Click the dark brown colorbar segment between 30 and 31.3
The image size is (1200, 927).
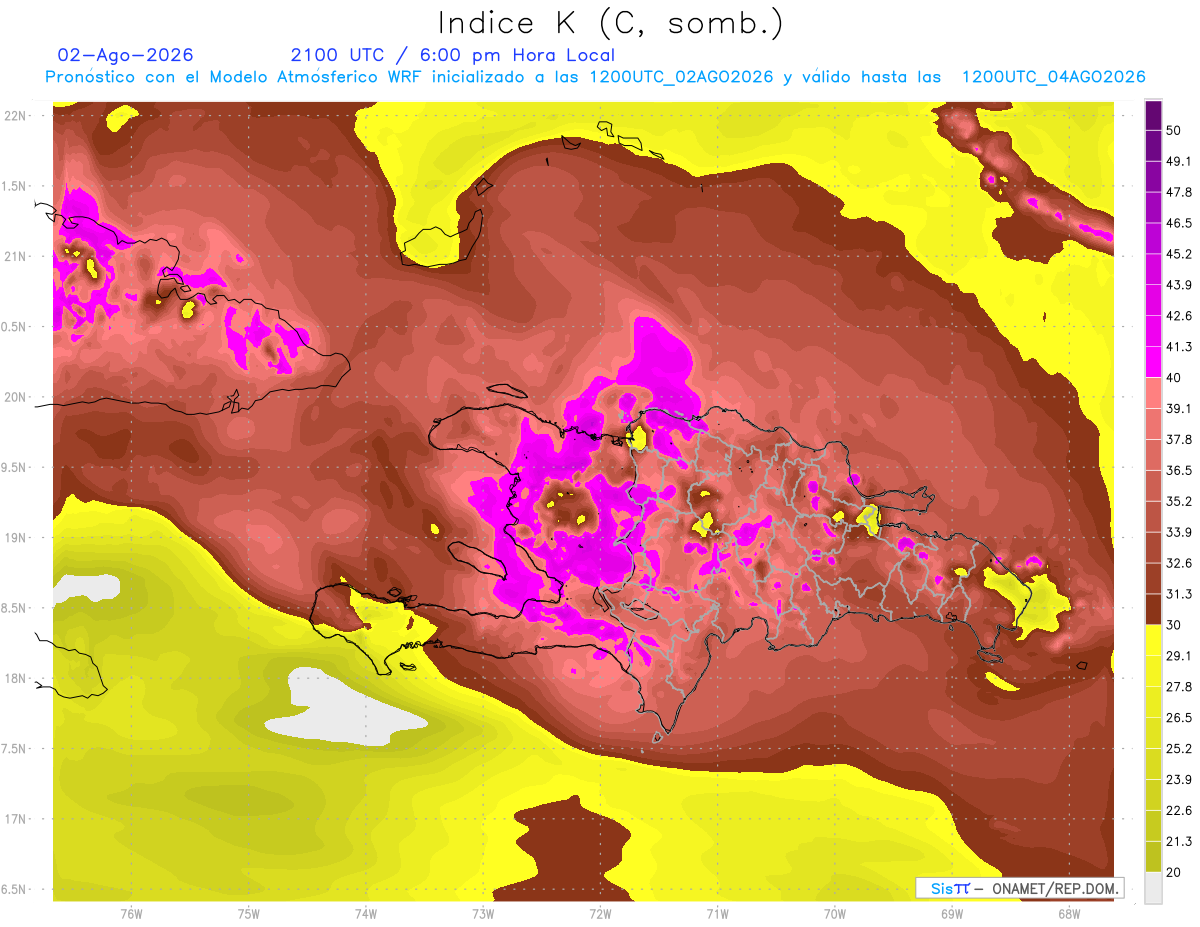pyautogui.click(x=1153, y=609)
